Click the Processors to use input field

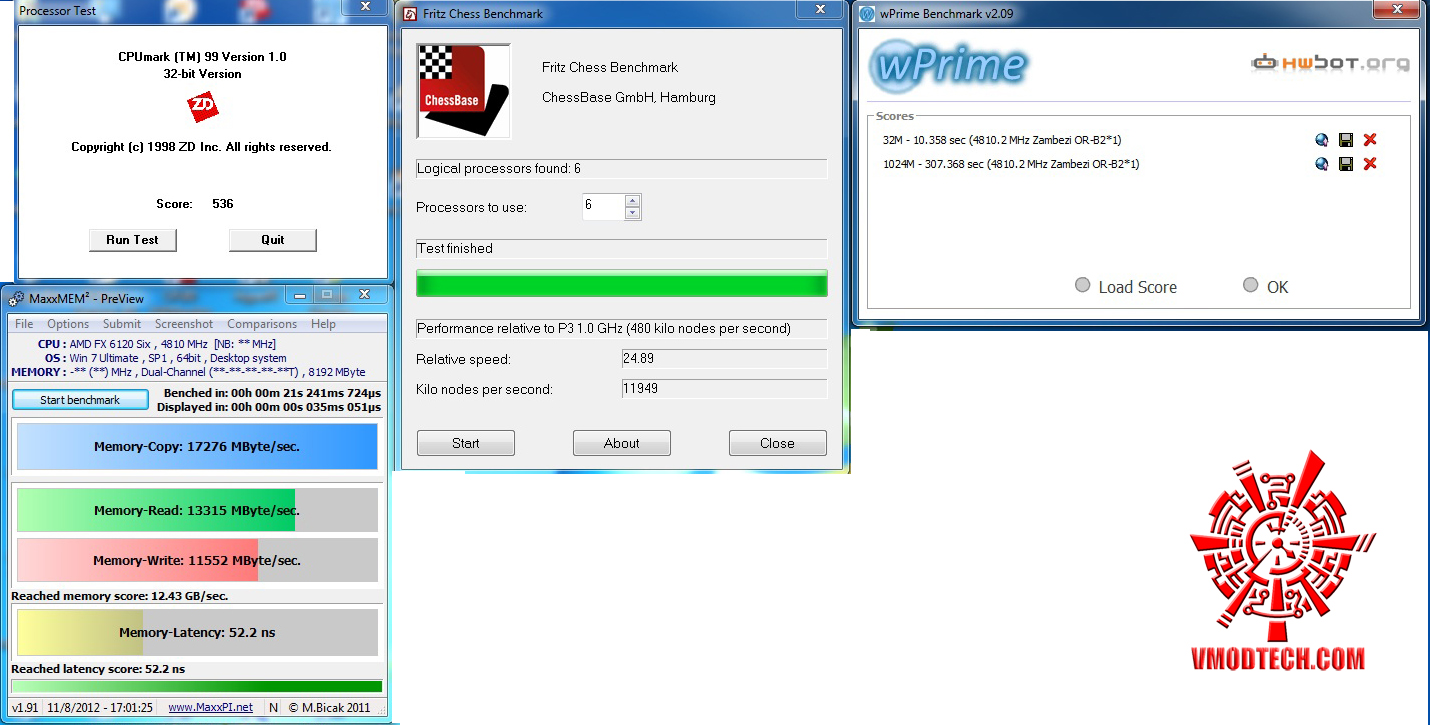pyautogui.click(x=603, y=207)
